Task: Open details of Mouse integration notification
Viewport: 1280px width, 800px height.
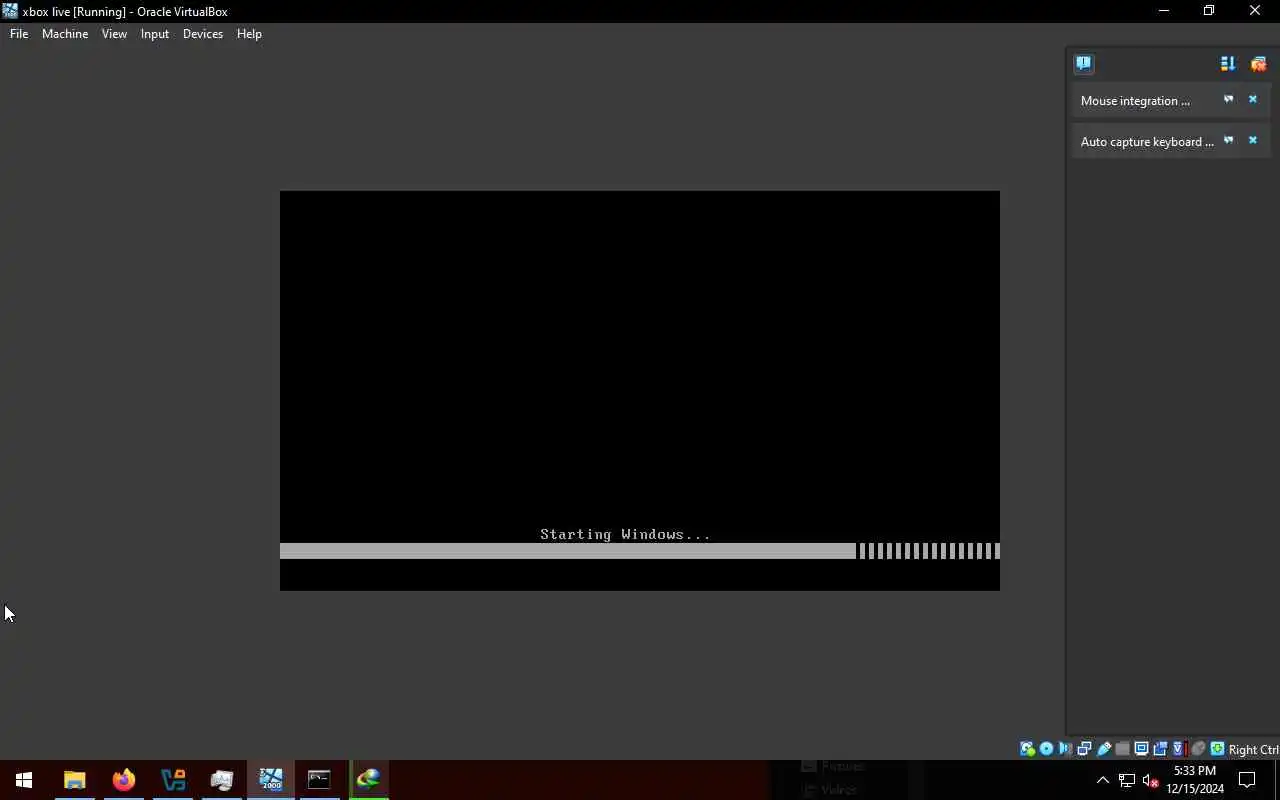Action: (x=1229, y=99)
